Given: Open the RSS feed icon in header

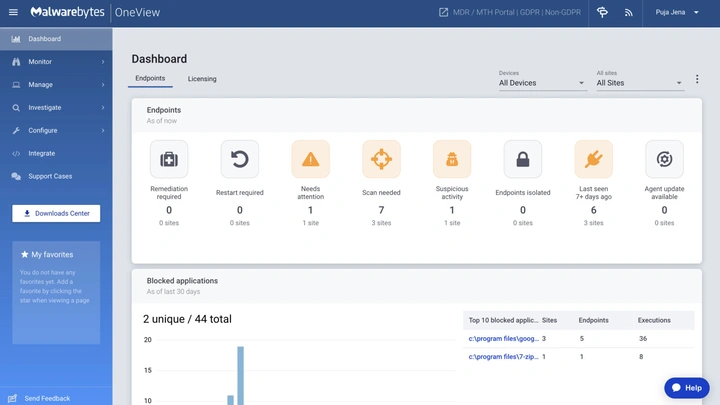Looking at the screenshot, I should click(x=629, y=13).
